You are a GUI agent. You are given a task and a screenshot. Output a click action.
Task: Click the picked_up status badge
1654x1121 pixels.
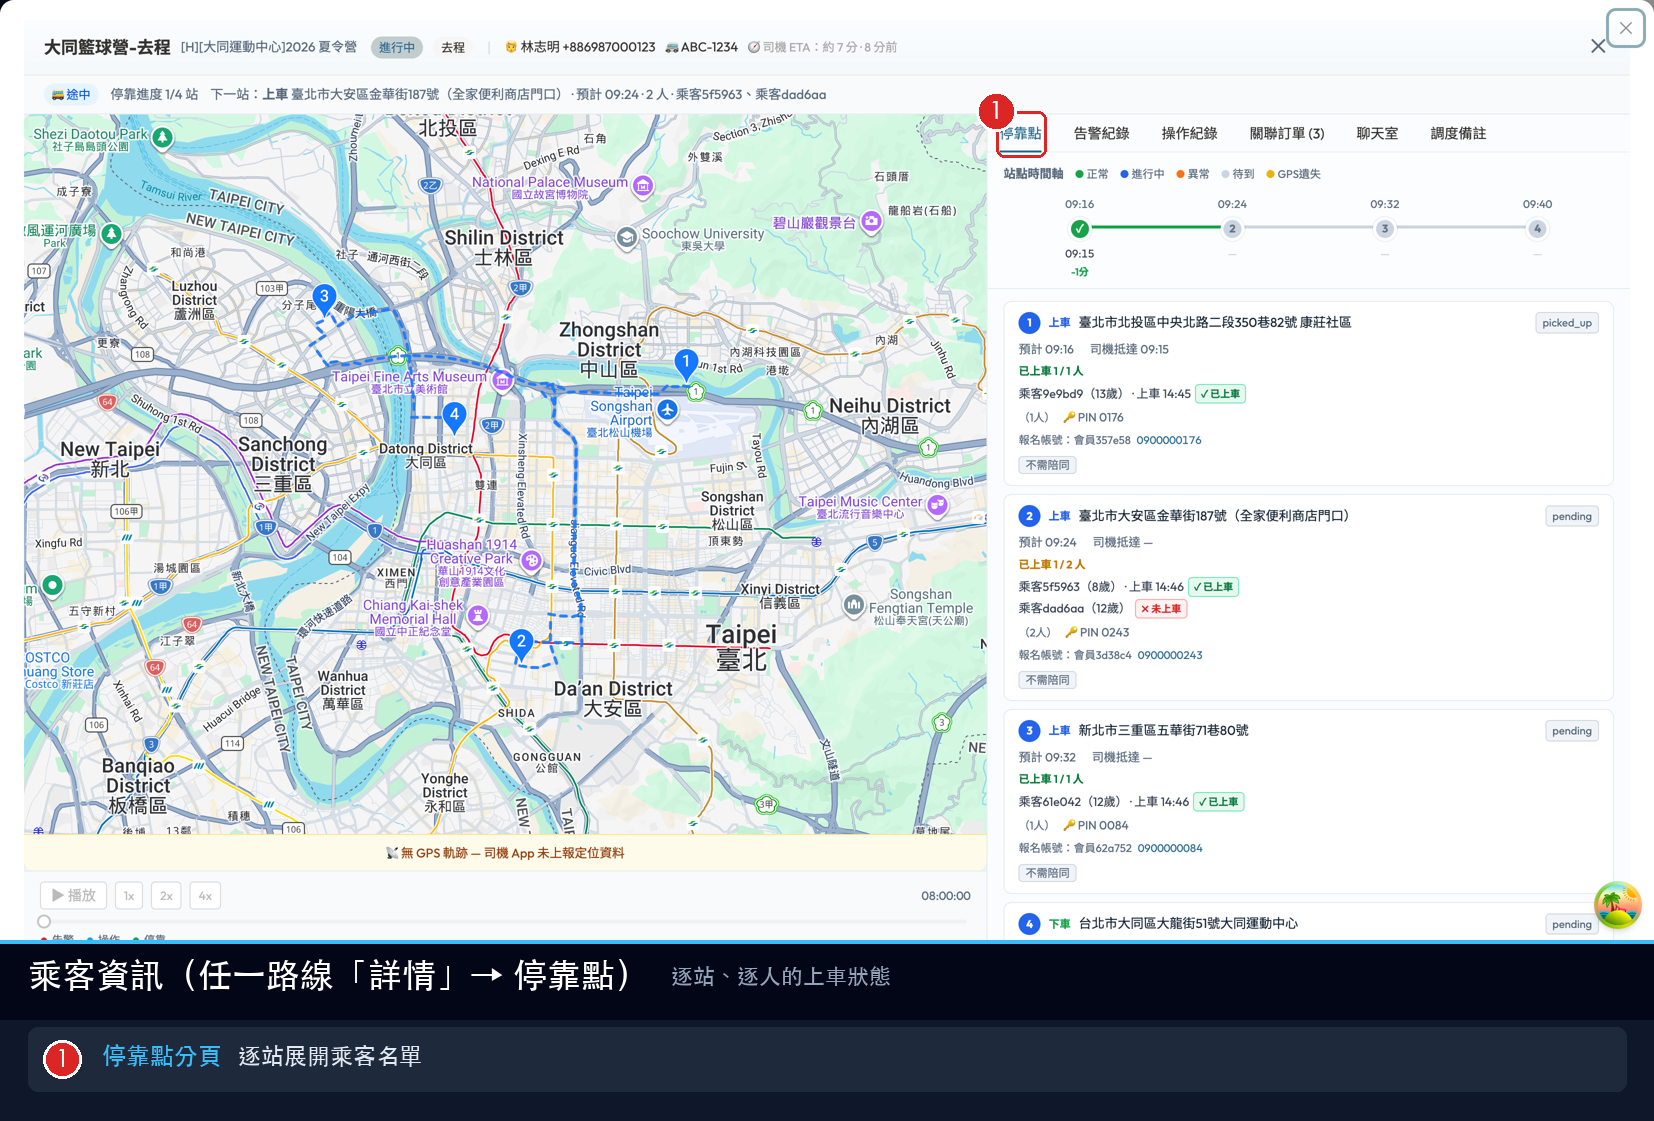click(1567, 323)
